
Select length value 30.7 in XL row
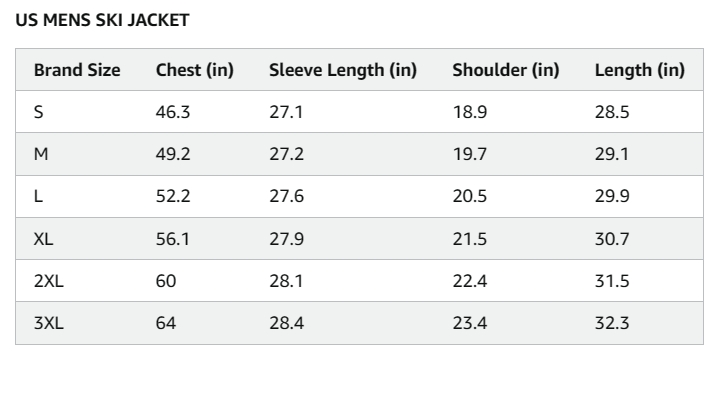(x=612, y=239)
